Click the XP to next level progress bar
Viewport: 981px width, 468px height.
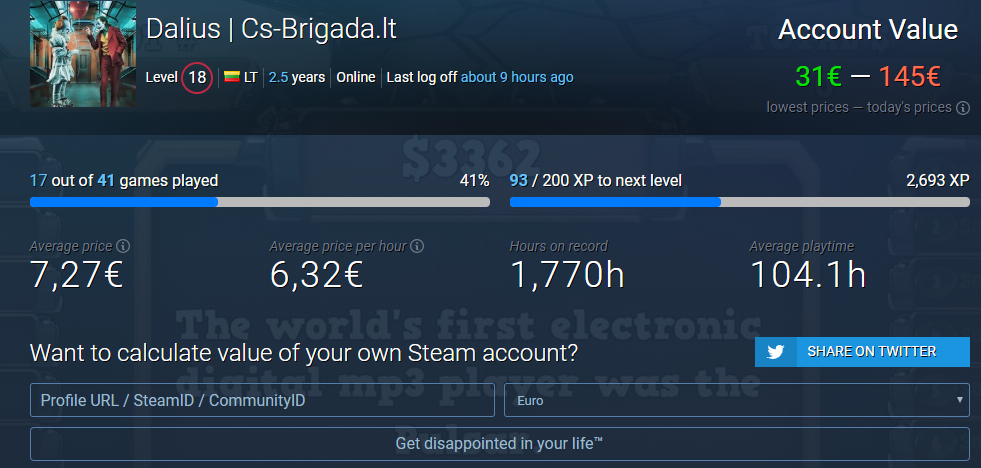tap(740, 202)
